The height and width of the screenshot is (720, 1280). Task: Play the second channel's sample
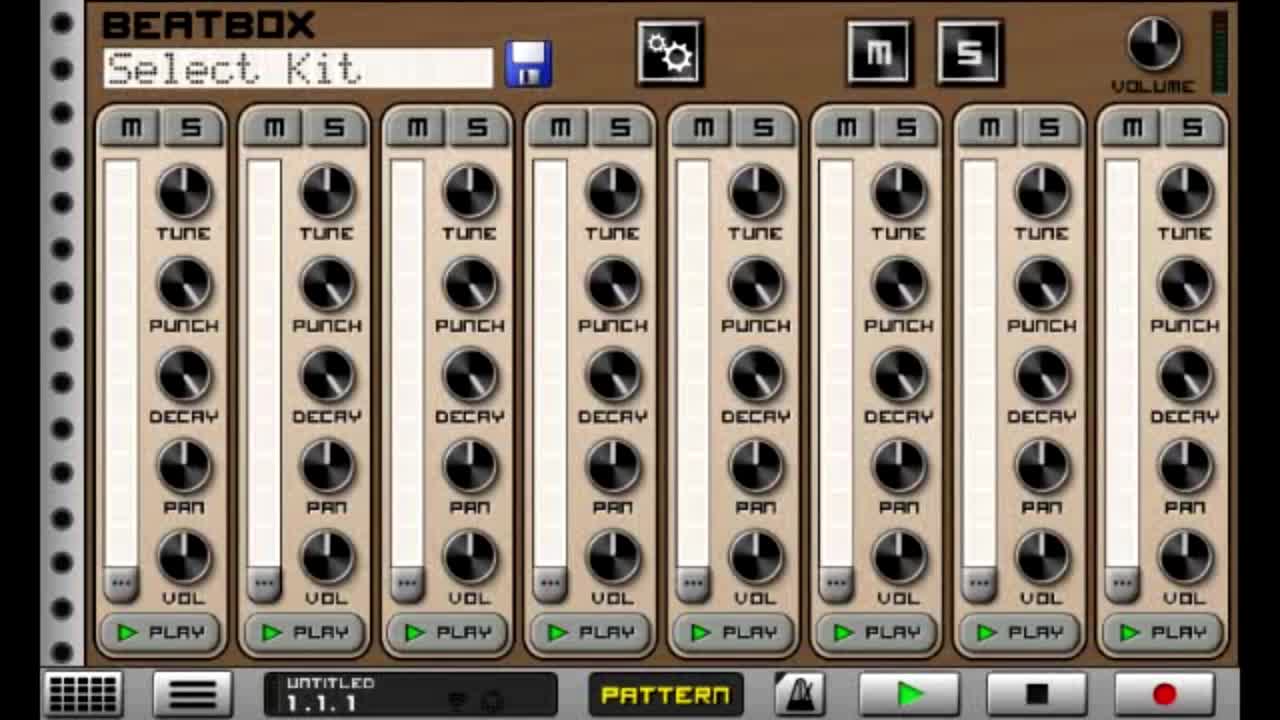(305, 633)
